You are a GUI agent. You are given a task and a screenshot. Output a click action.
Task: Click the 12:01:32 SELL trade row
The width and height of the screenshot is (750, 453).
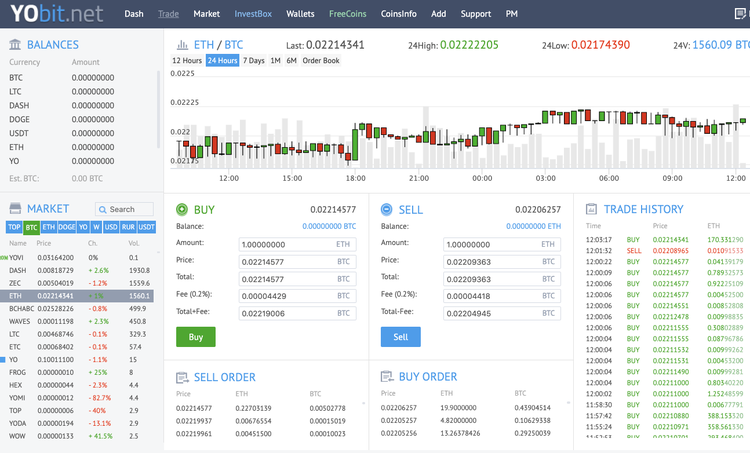point(665,251)
